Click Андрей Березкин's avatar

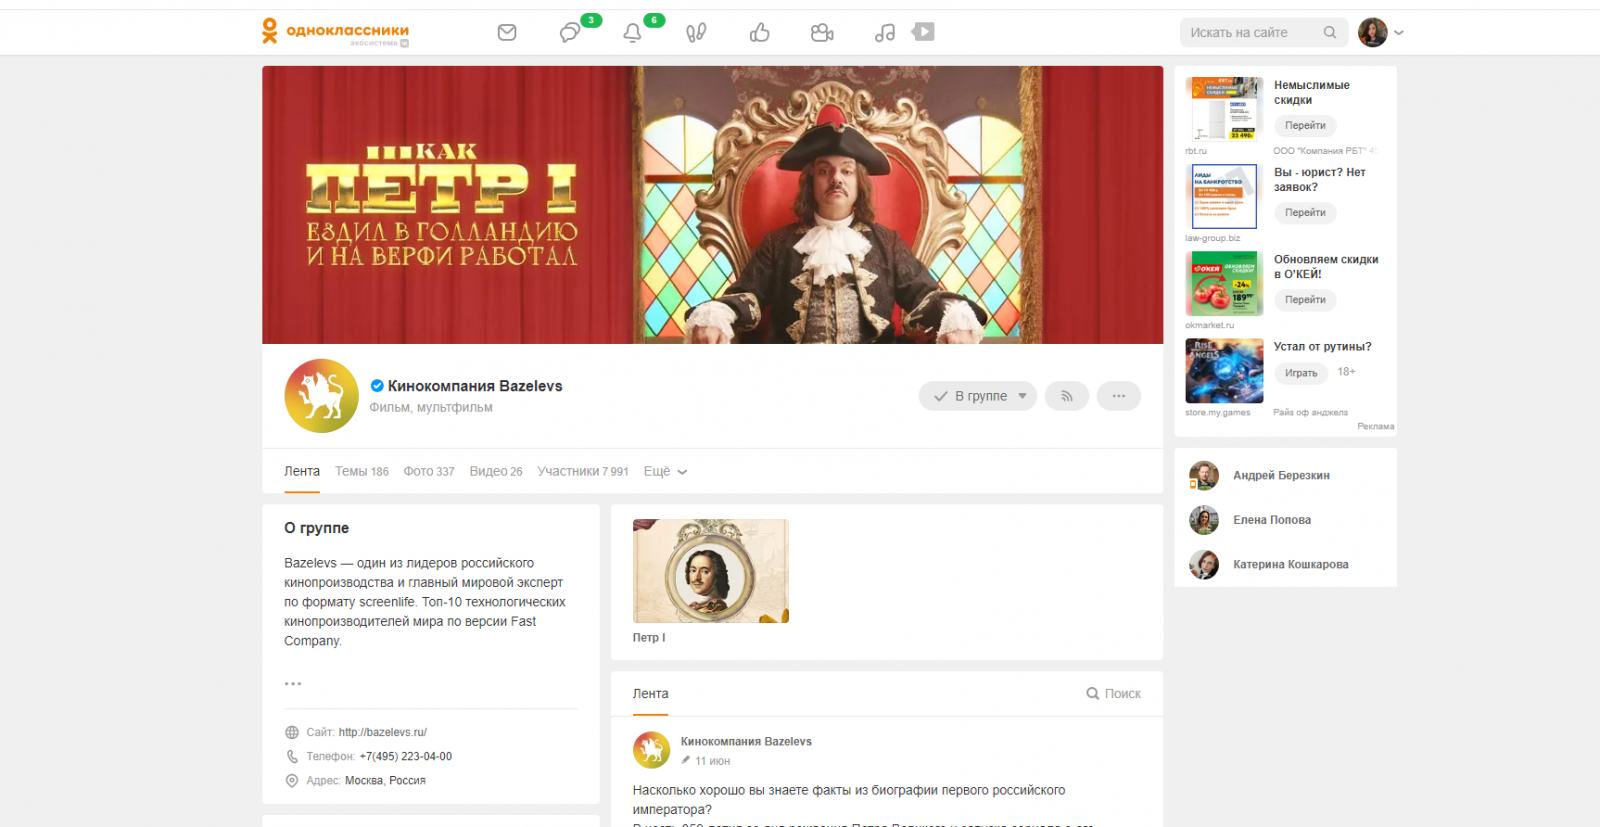1204,475
